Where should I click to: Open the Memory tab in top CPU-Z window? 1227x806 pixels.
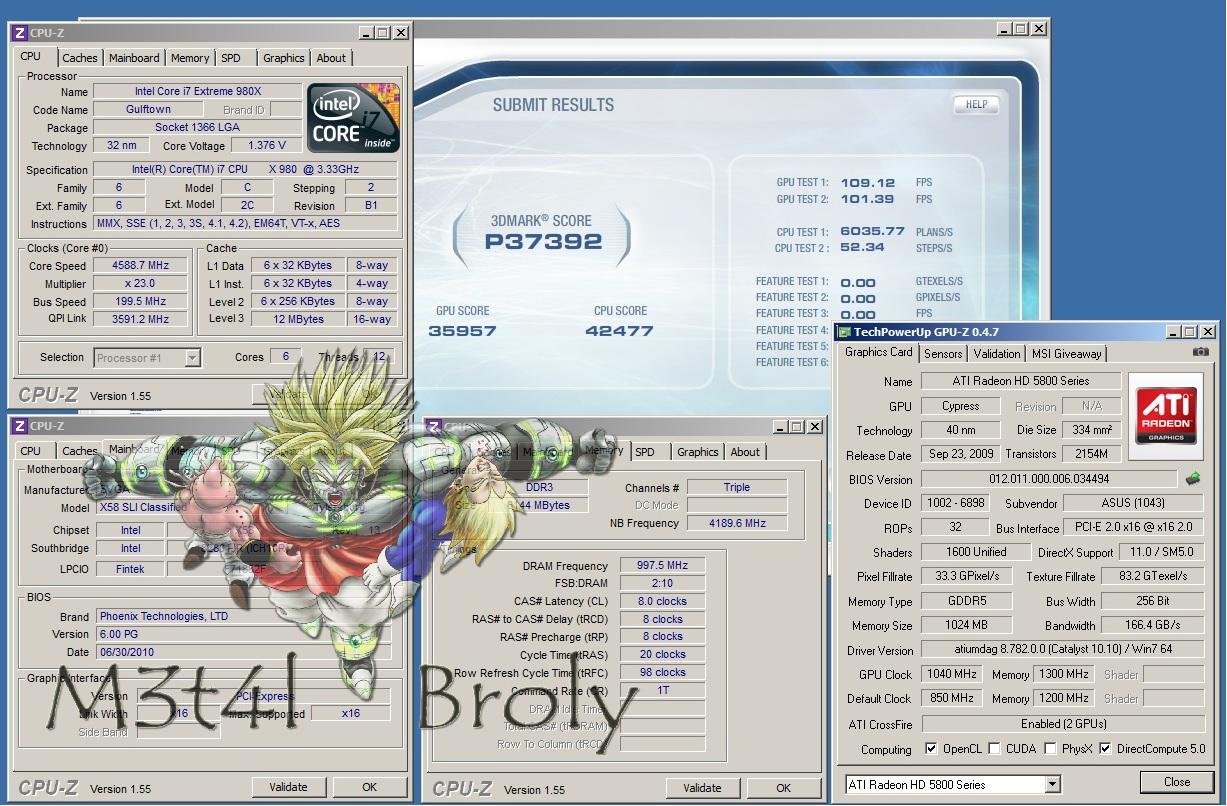(x=190, y=58)
